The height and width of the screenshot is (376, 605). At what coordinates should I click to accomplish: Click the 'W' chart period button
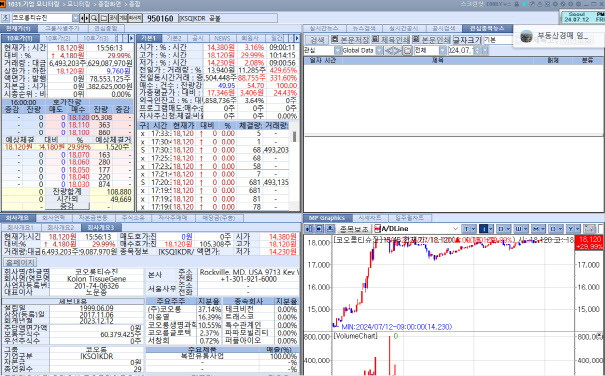pyautogui.click(x=518, y=229)
